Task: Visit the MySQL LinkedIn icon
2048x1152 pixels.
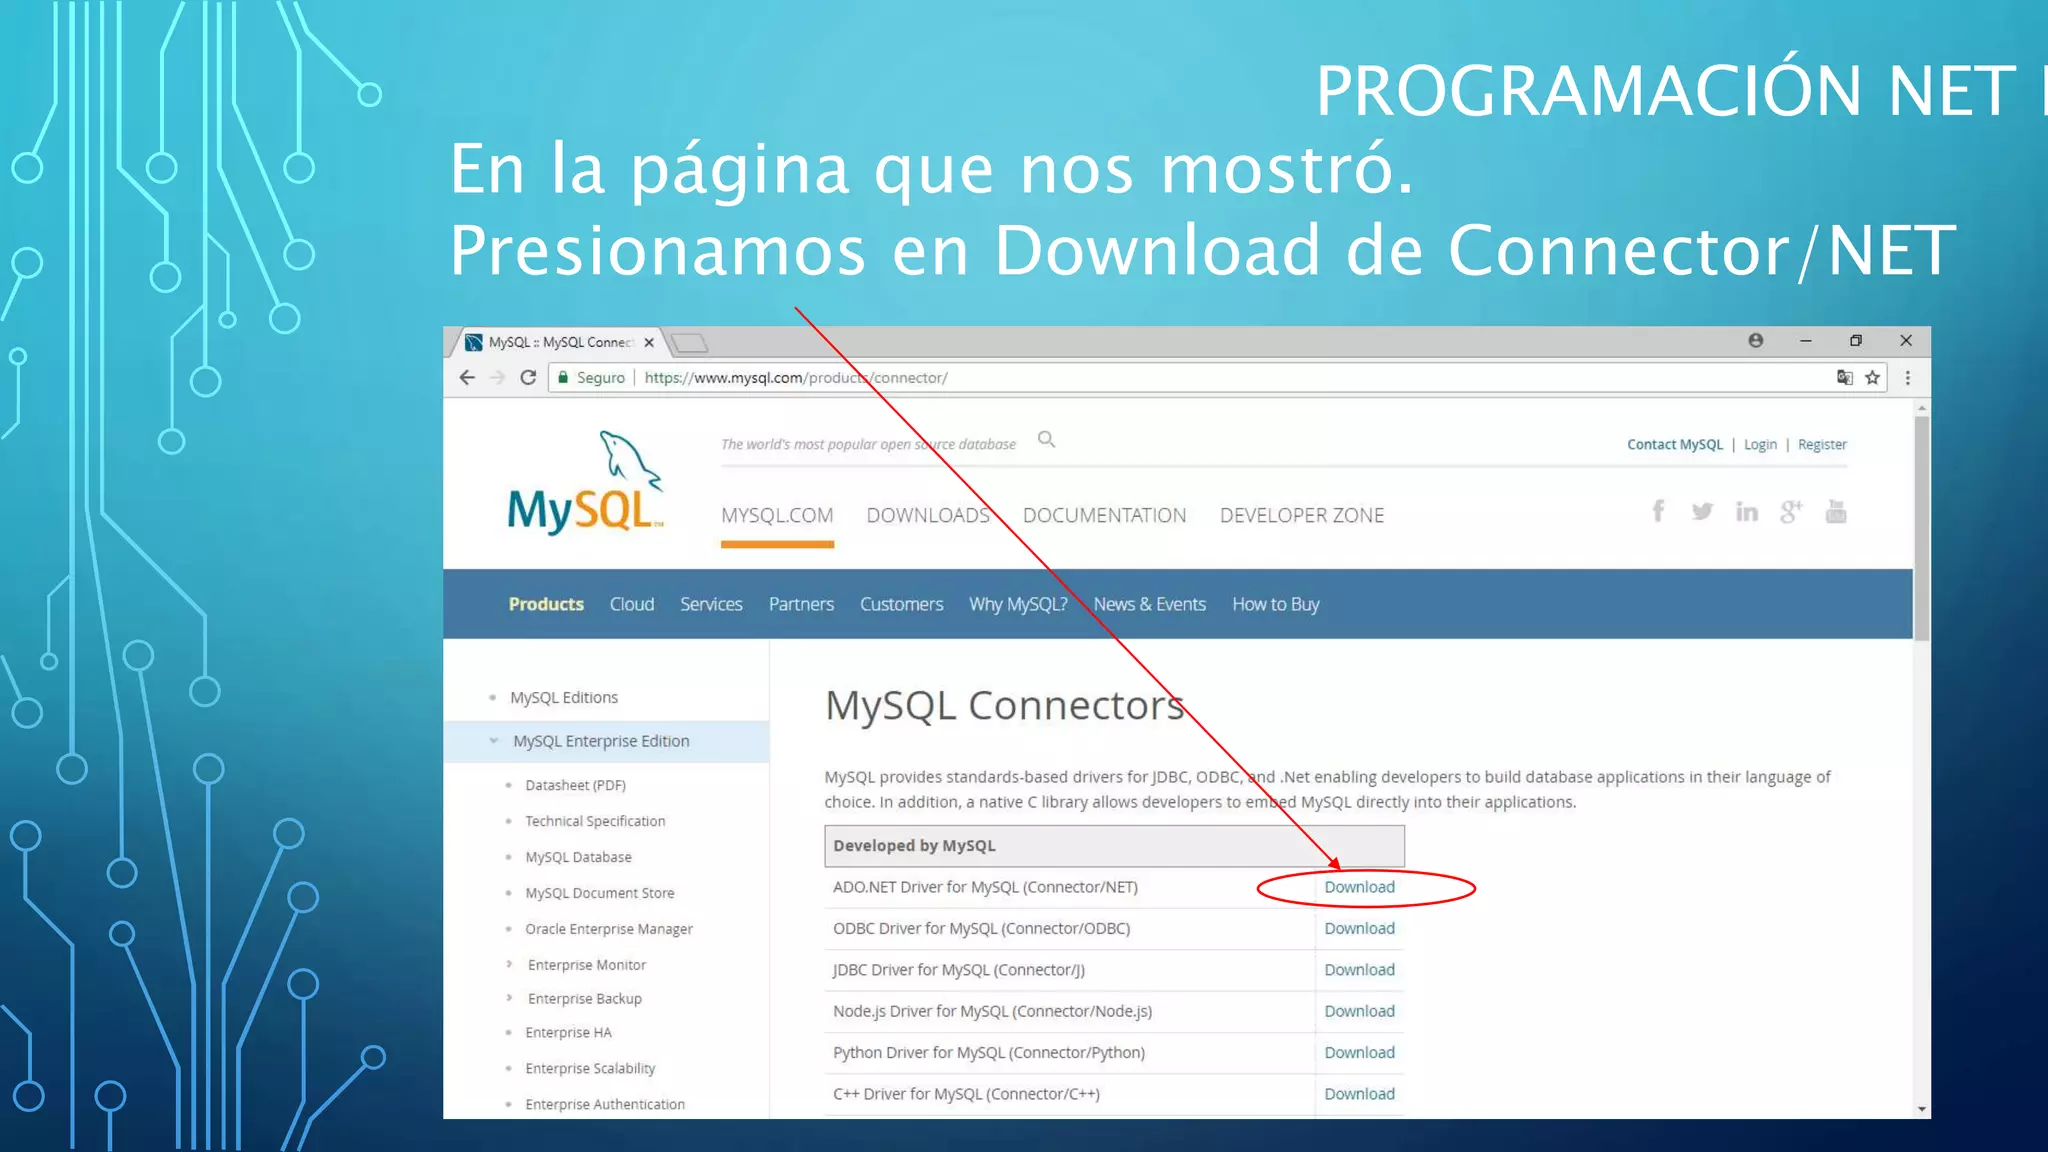Action: [x=1746, y=511]
